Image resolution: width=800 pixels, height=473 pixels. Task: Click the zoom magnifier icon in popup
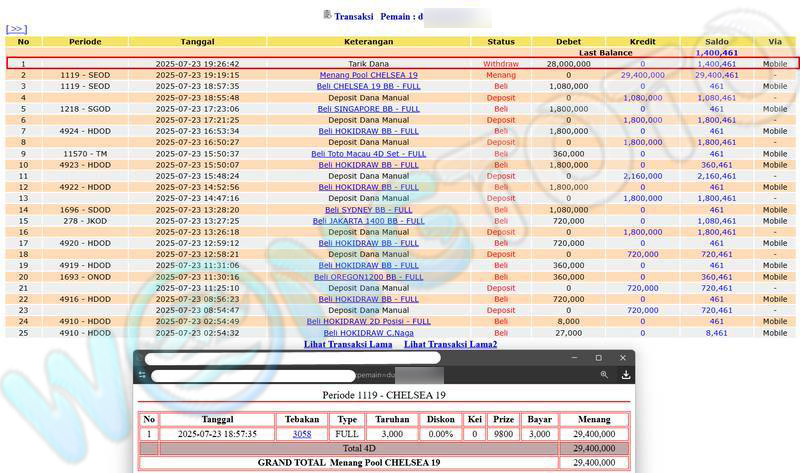click(x=604, y=375)
